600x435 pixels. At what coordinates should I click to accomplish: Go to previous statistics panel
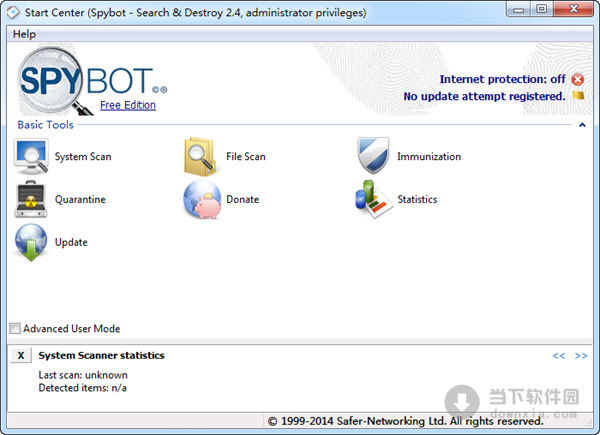point(559,356)
